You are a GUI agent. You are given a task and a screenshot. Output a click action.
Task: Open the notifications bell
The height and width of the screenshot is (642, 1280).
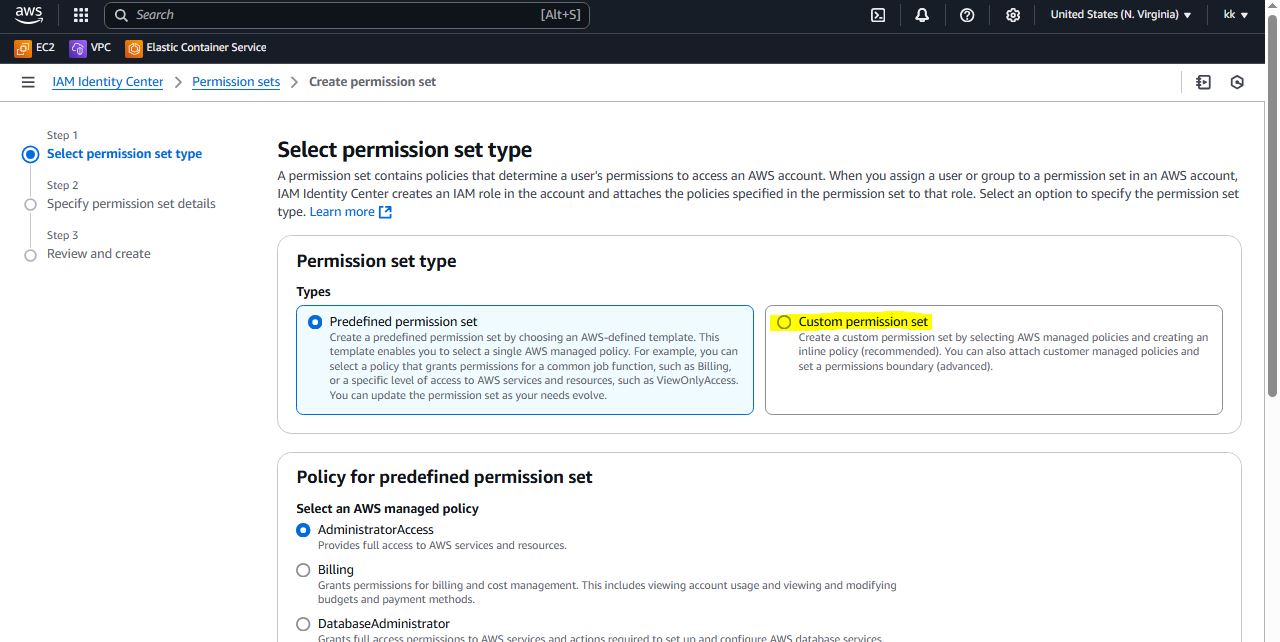point(922,15)
